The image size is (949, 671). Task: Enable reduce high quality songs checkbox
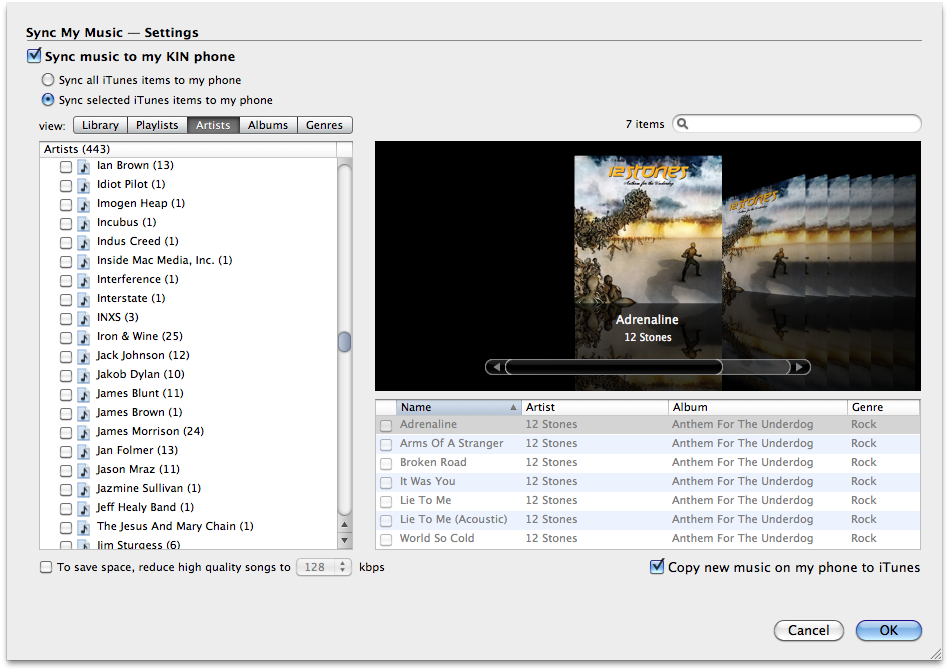(x=46, y=567)
